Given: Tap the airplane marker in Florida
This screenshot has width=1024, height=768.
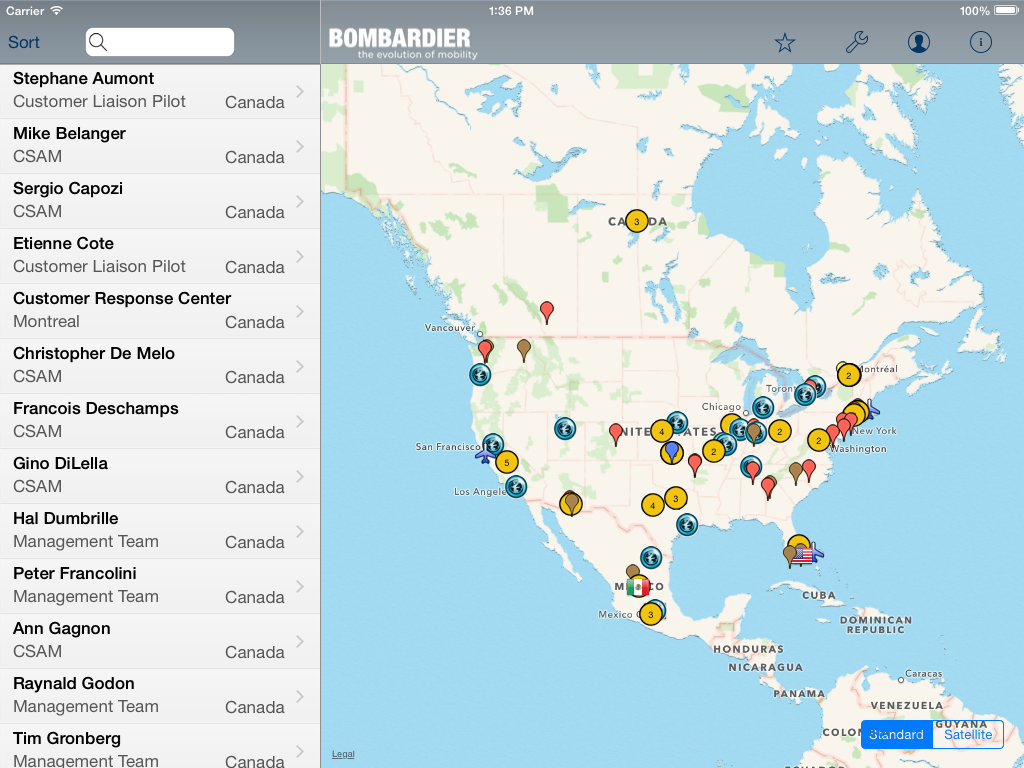Looking at the screenshot, I should [816, 551].
